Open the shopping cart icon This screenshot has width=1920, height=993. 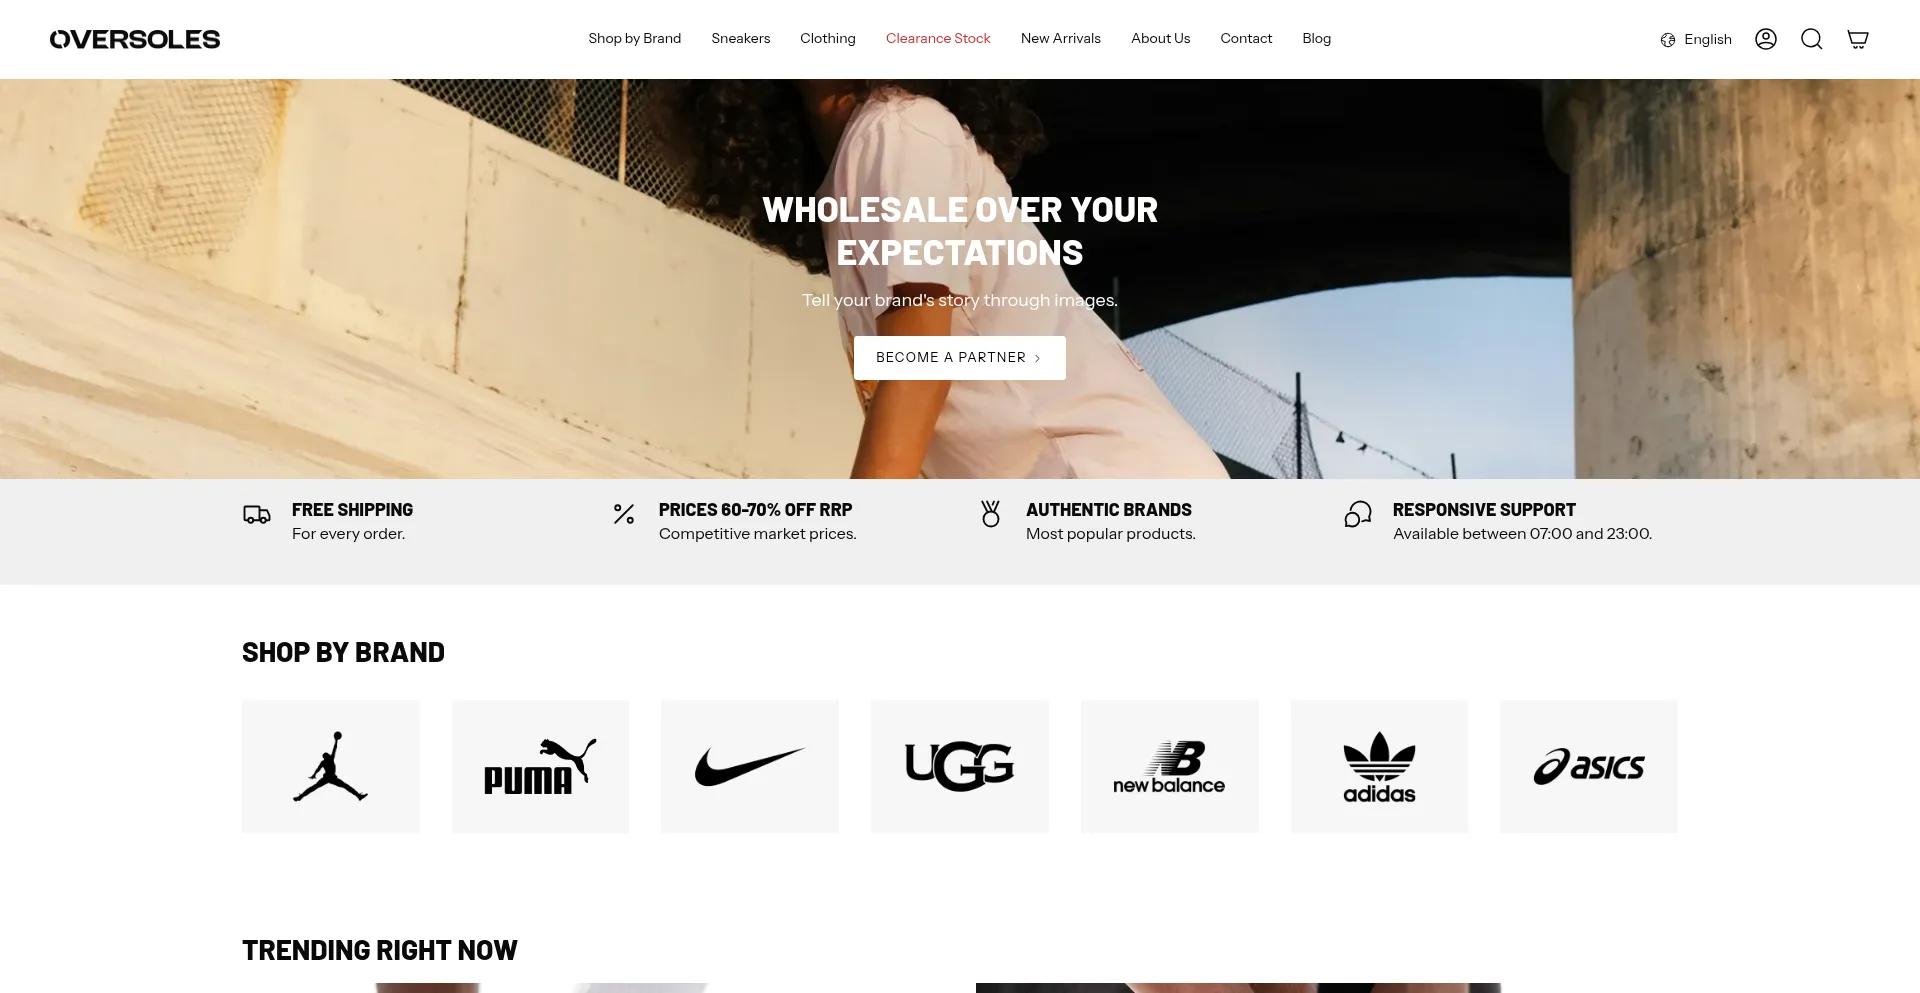tap(1858, 39)
